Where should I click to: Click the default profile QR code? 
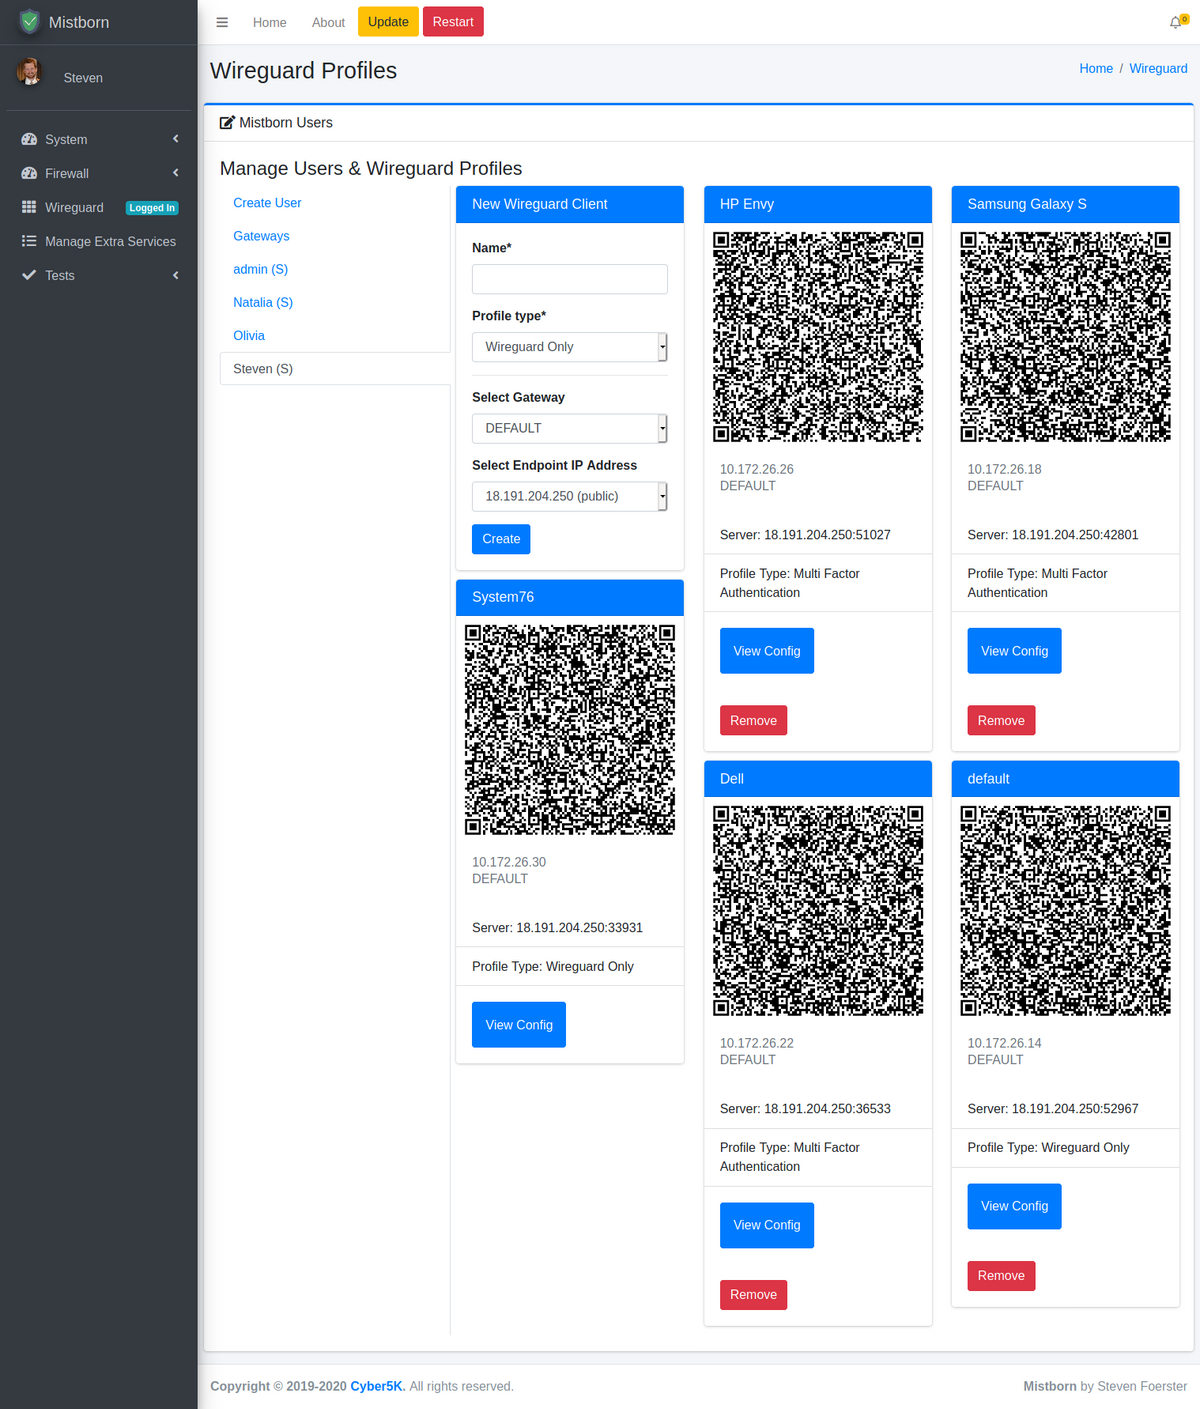click(x=1065, y=911)
